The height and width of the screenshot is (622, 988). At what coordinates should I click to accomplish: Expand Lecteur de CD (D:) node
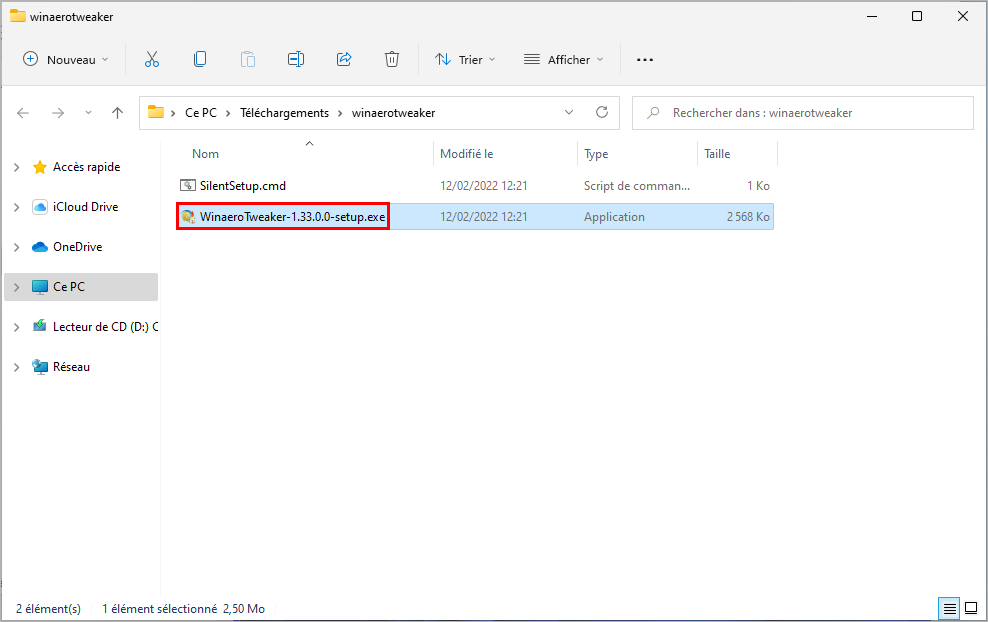[x=17, y=327]
